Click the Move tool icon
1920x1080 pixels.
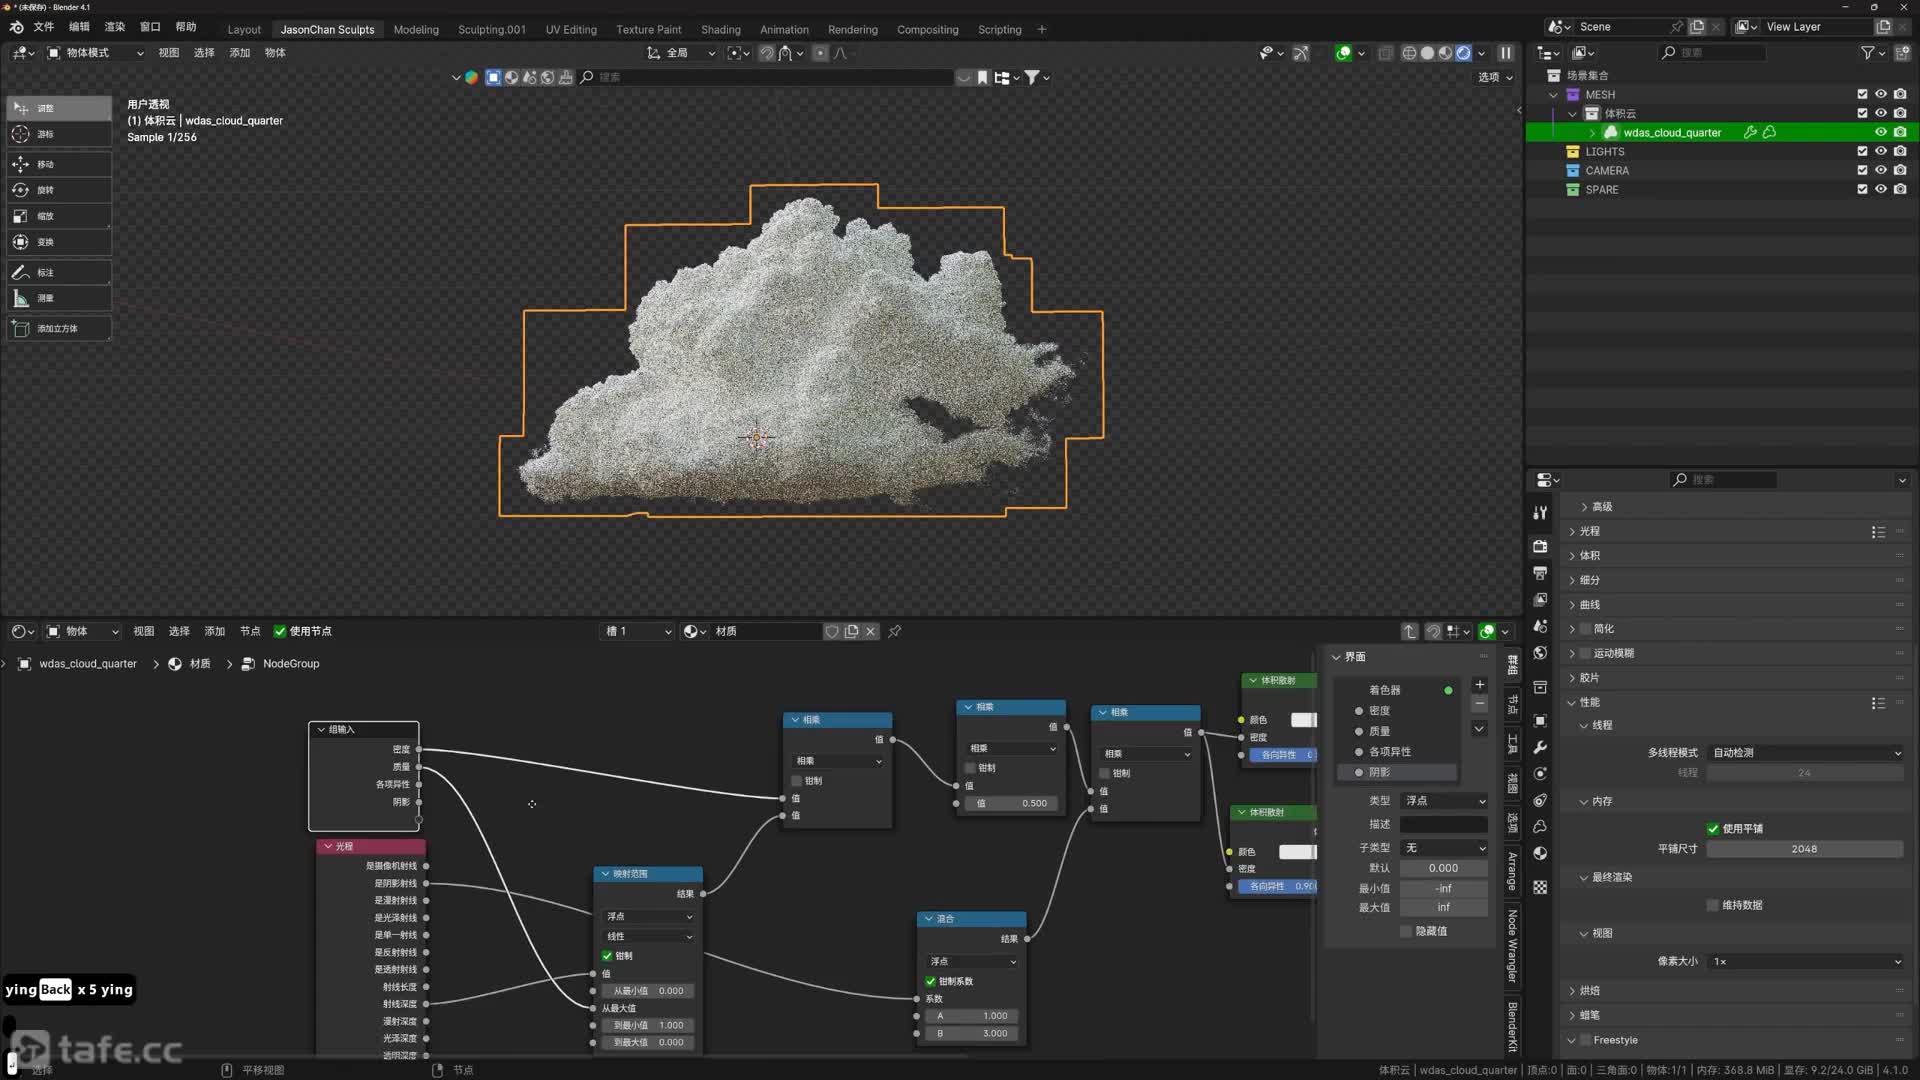tap(20, 164)
